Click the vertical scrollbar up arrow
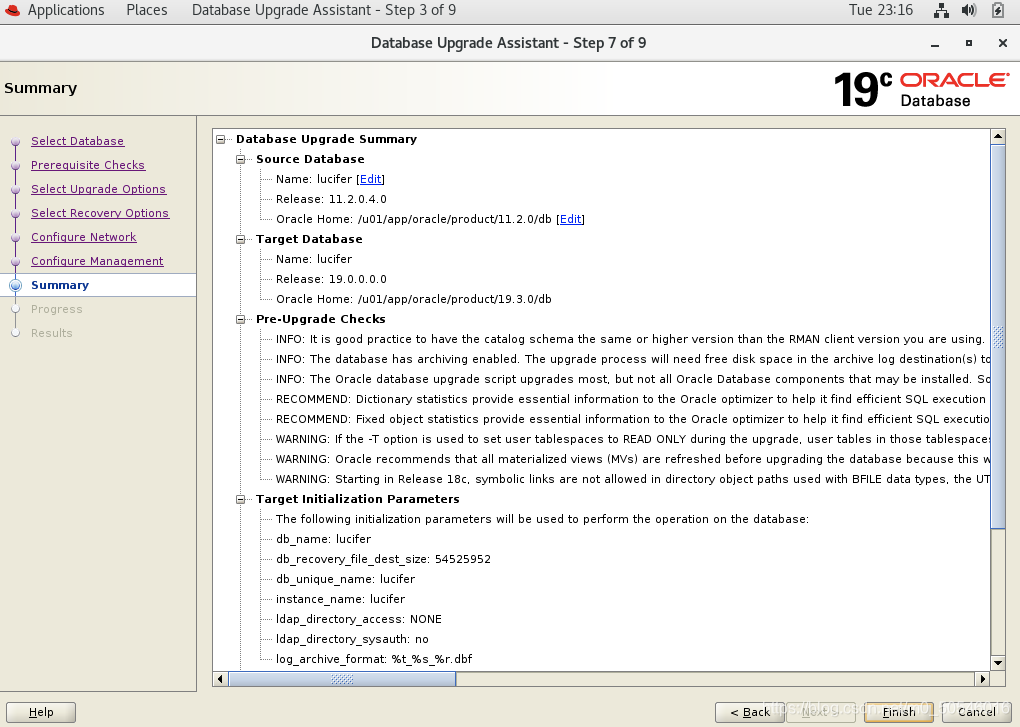This screenshot has height=727, width=1020. [x=998, y=137]
